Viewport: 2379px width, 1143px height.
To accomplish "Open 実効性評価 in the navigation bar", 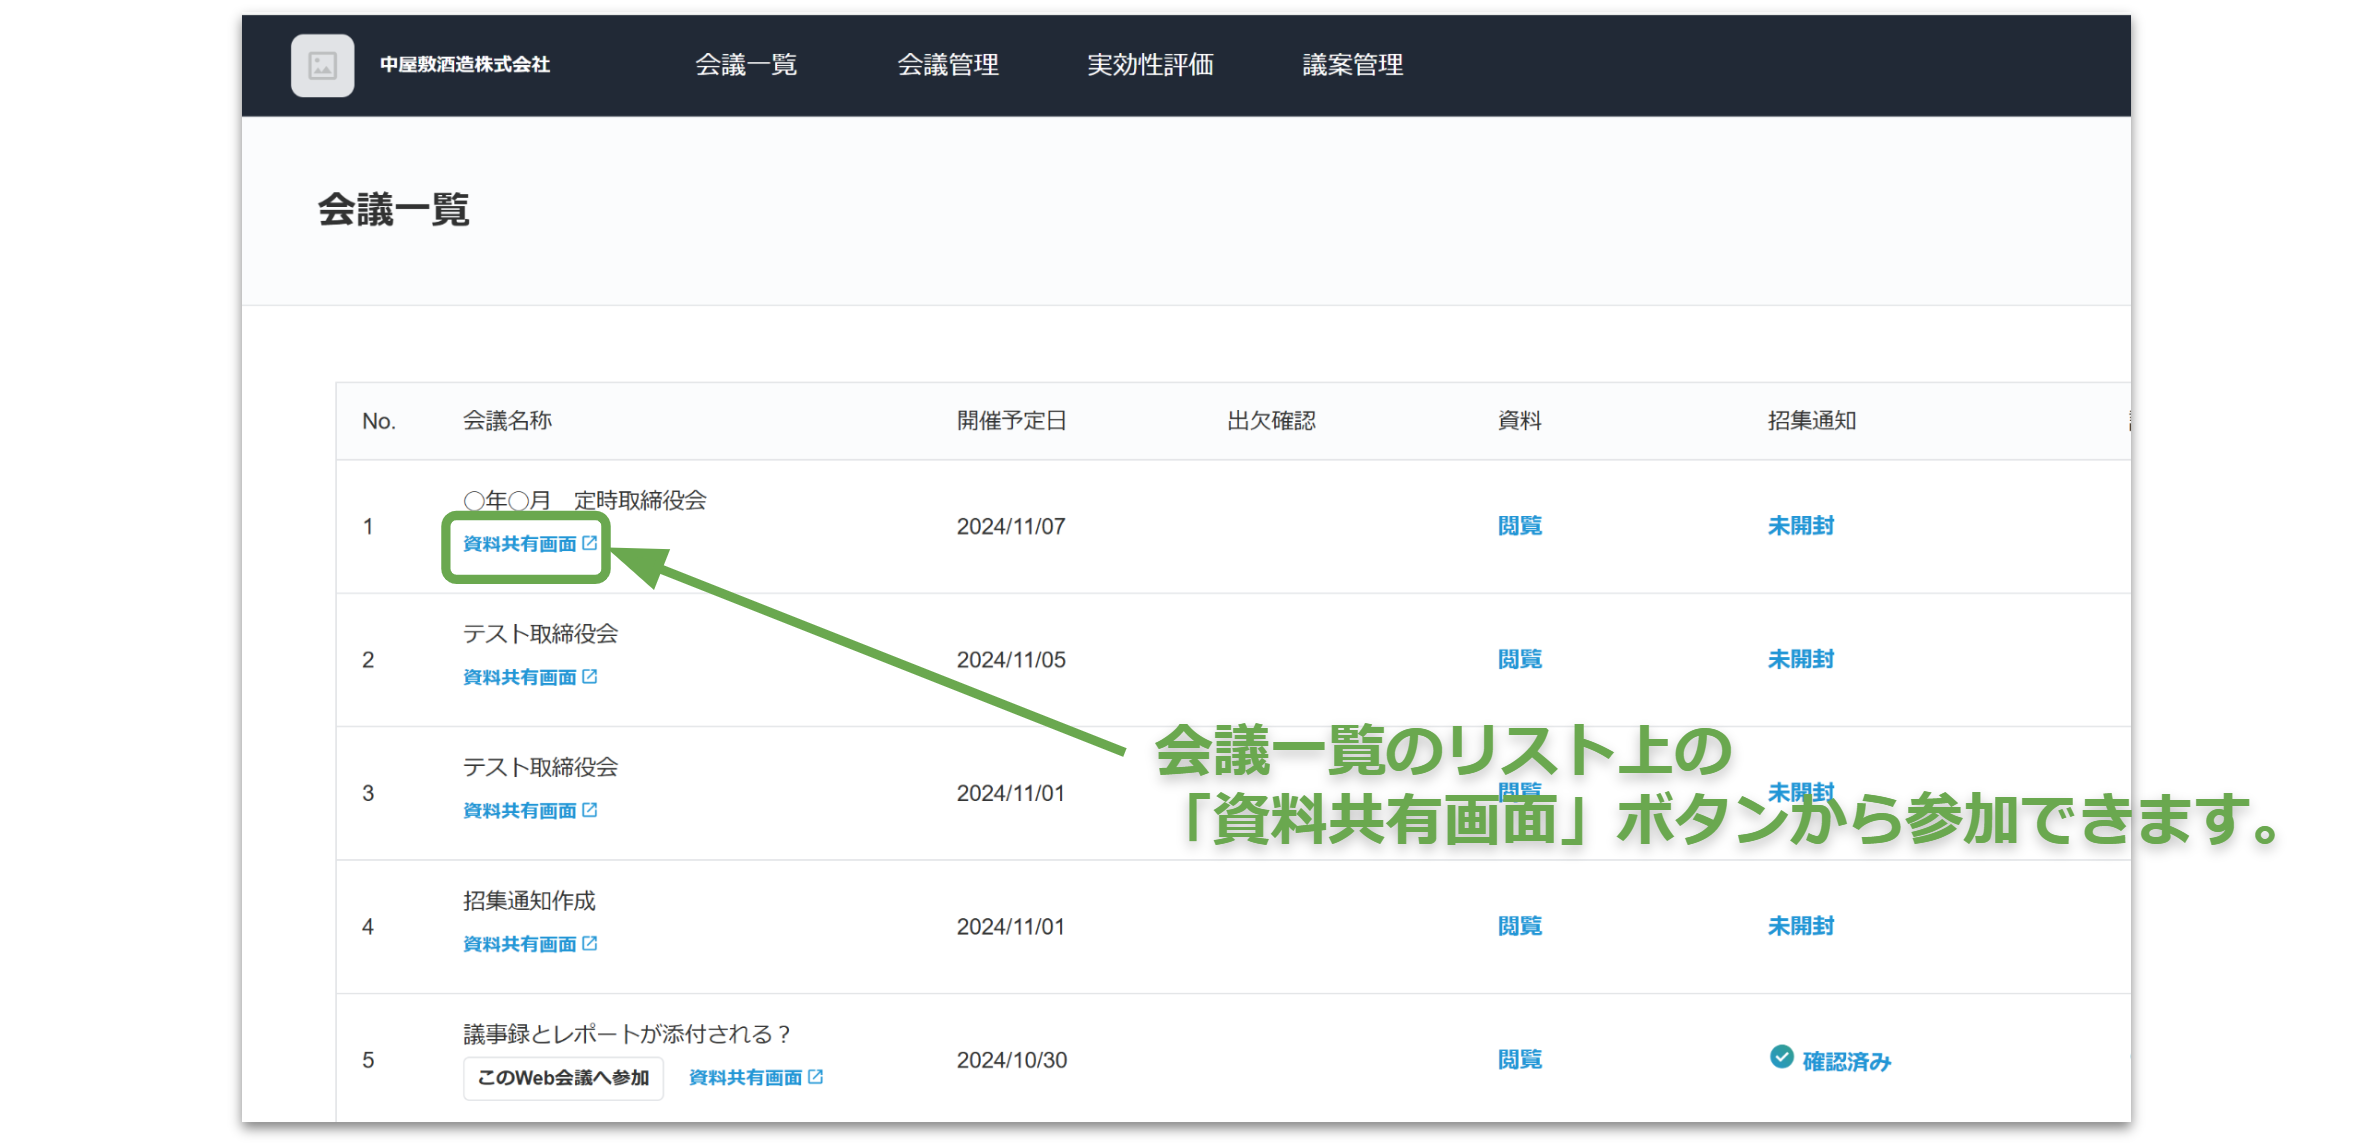I will 1151,64.
